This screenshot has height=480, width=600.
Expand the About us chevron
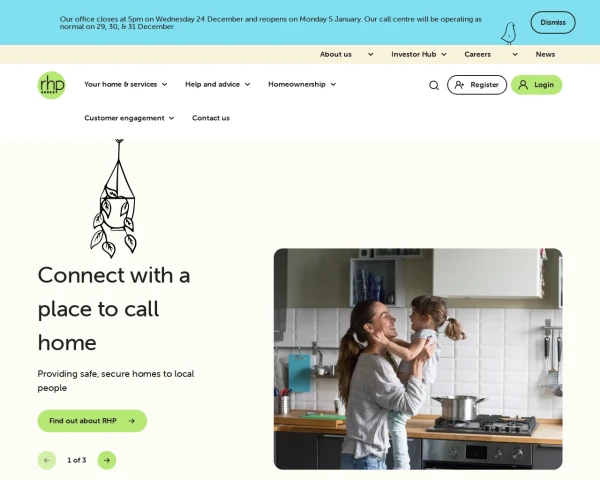click(x=370, y=54)
